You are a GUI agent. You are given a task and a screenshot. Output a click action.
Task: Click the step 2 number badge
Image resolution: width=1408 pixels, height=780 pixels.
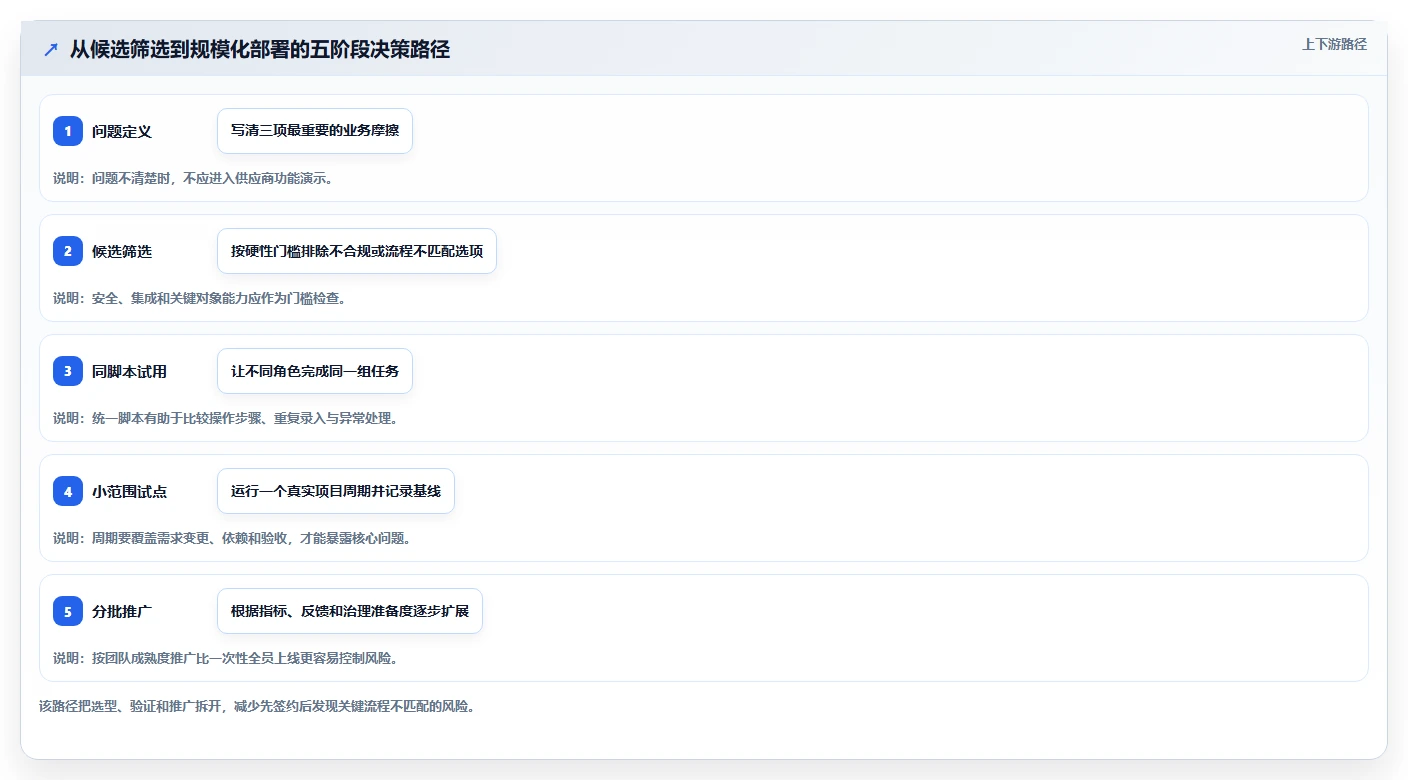[x=68, y=251]
